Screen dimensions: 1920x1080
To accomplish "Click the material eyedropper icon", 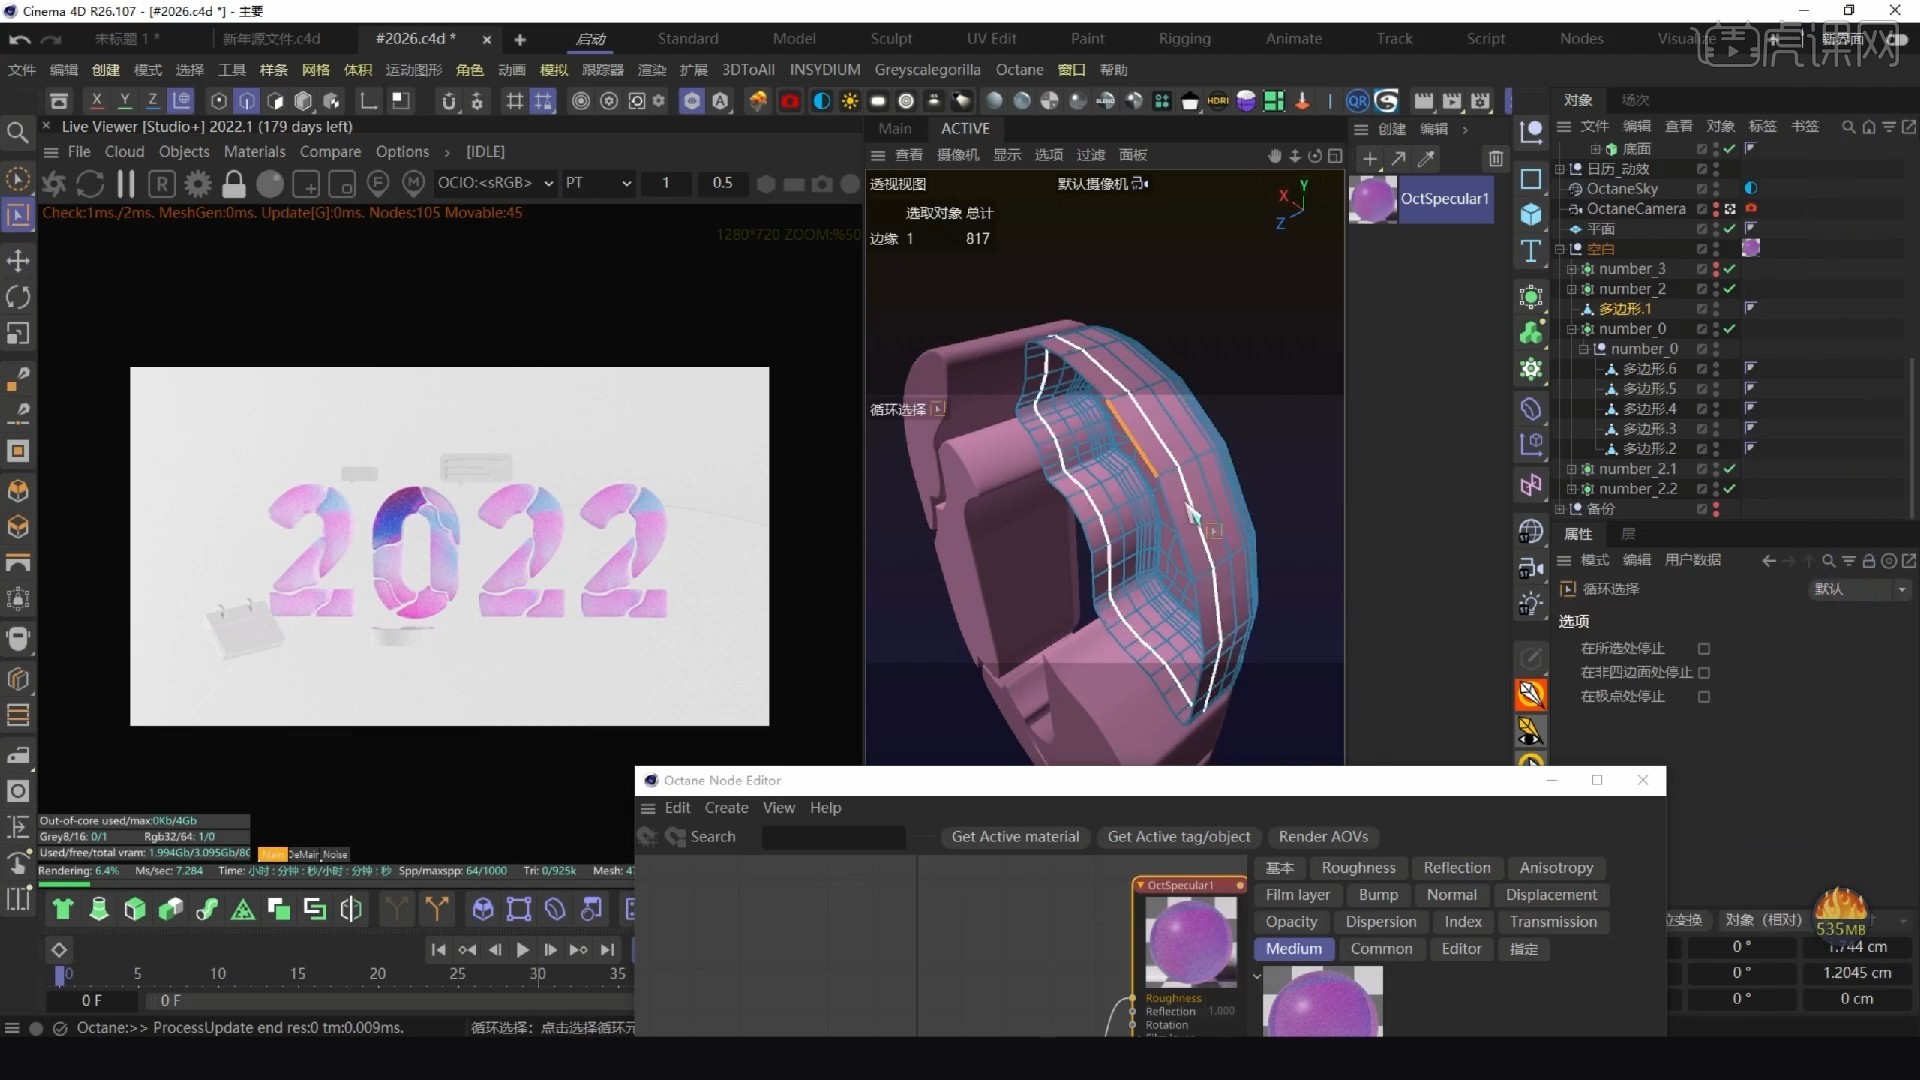I will pyautogui.click(x=1427, y=158).
